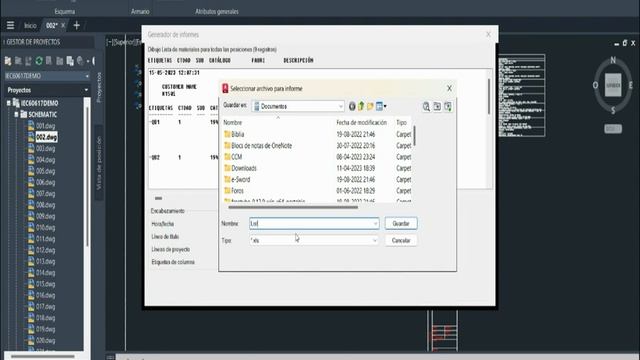Switch to the Esquema ribbon tab

[64, 11]
